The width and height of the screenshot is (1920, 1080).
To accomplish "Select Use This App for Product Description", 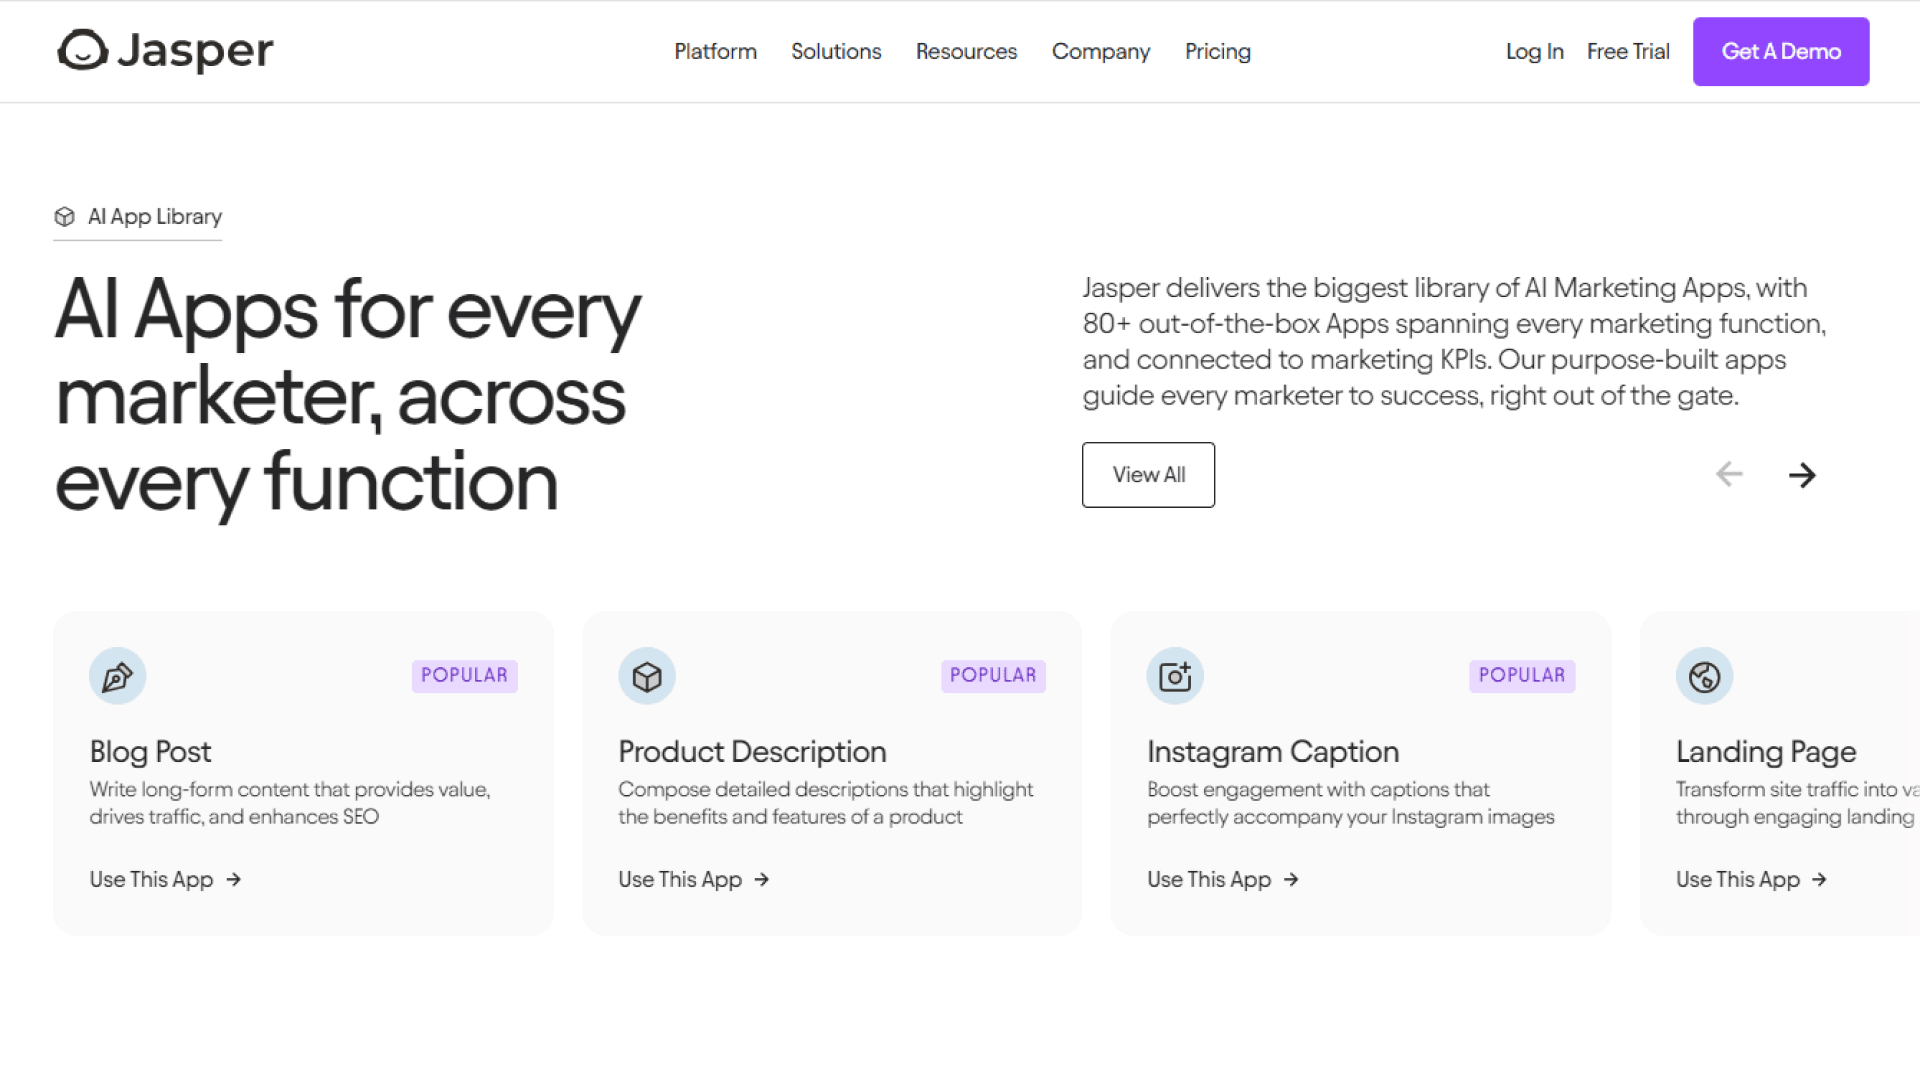I will pyautogui.click(x=692, y=880).
